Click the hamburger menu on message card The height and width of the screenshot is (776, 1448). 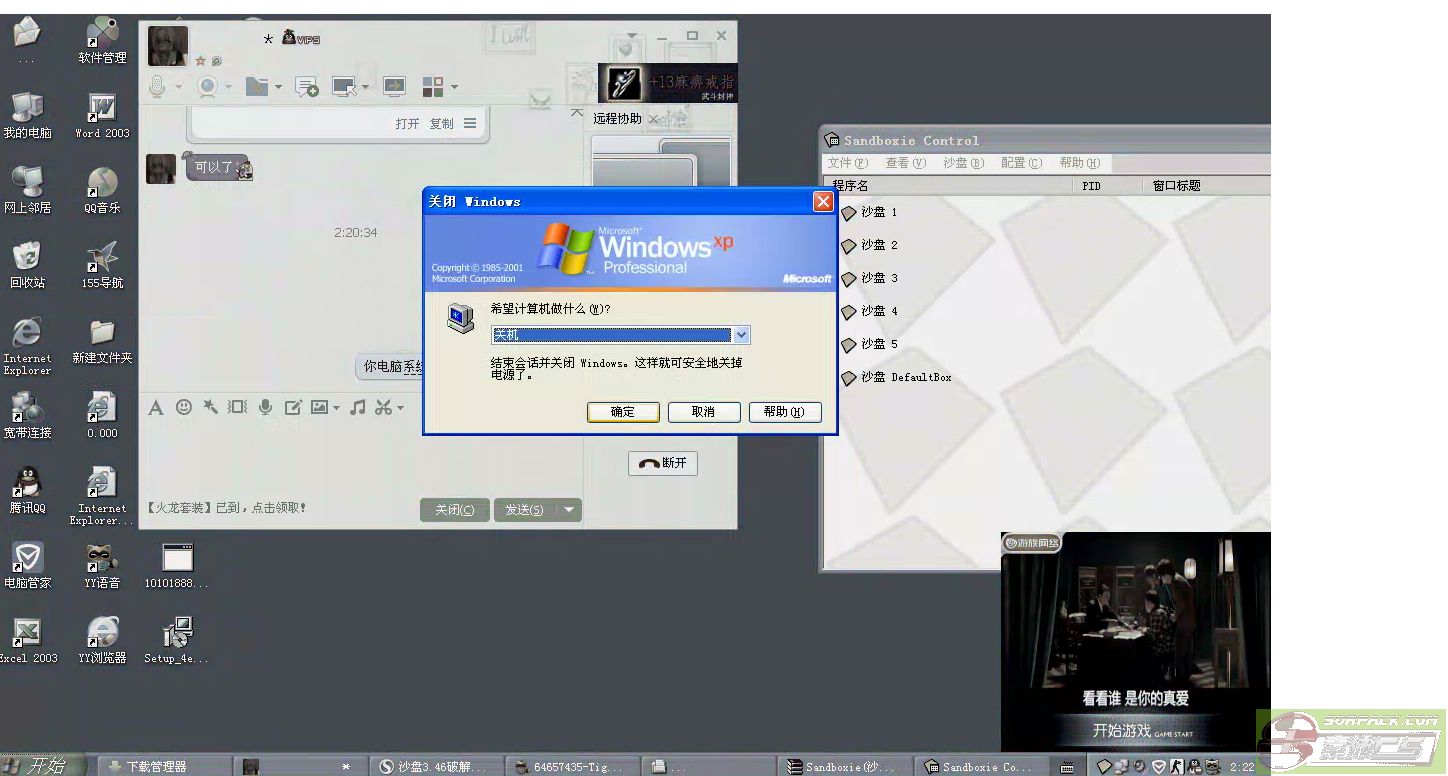coord(470,124)
